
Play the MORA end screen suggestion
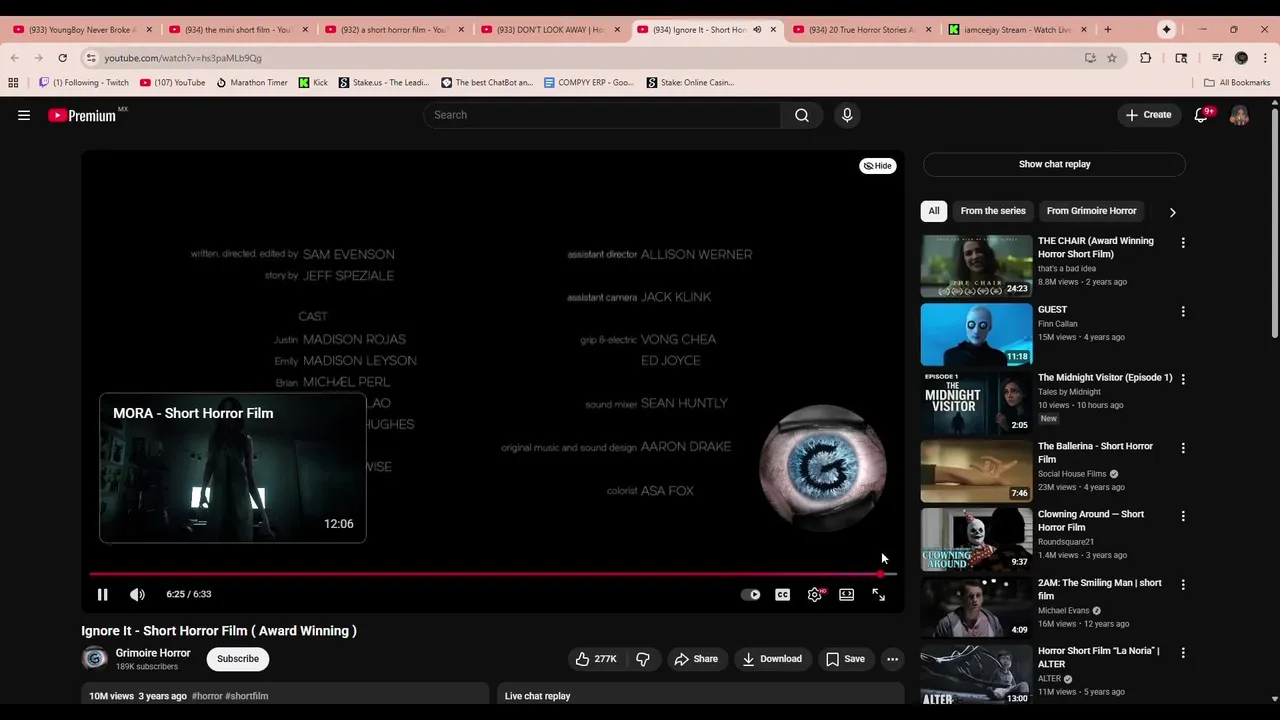point(233,468)
